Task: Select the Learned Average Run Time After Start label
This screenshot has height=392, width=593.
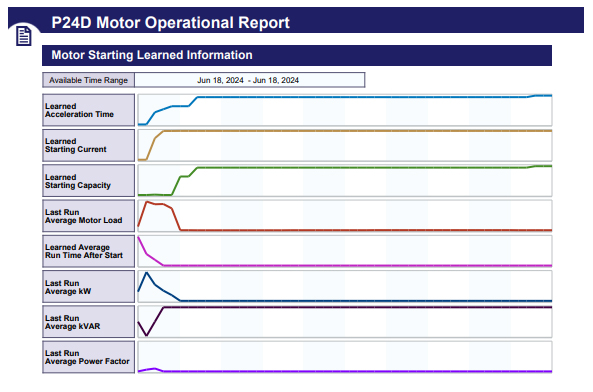Action: coord(88,251)
